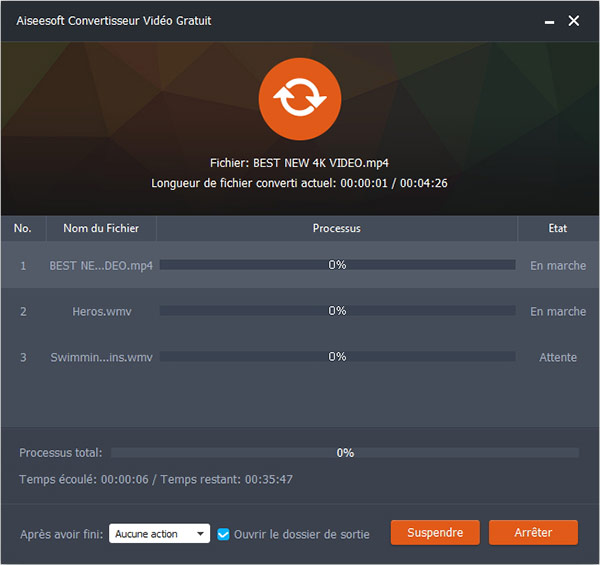Image resolution: width=600 pixels, height=565 pixels.
Task: Click progress bar for Heros.wmv
Action: pos(338,311)
